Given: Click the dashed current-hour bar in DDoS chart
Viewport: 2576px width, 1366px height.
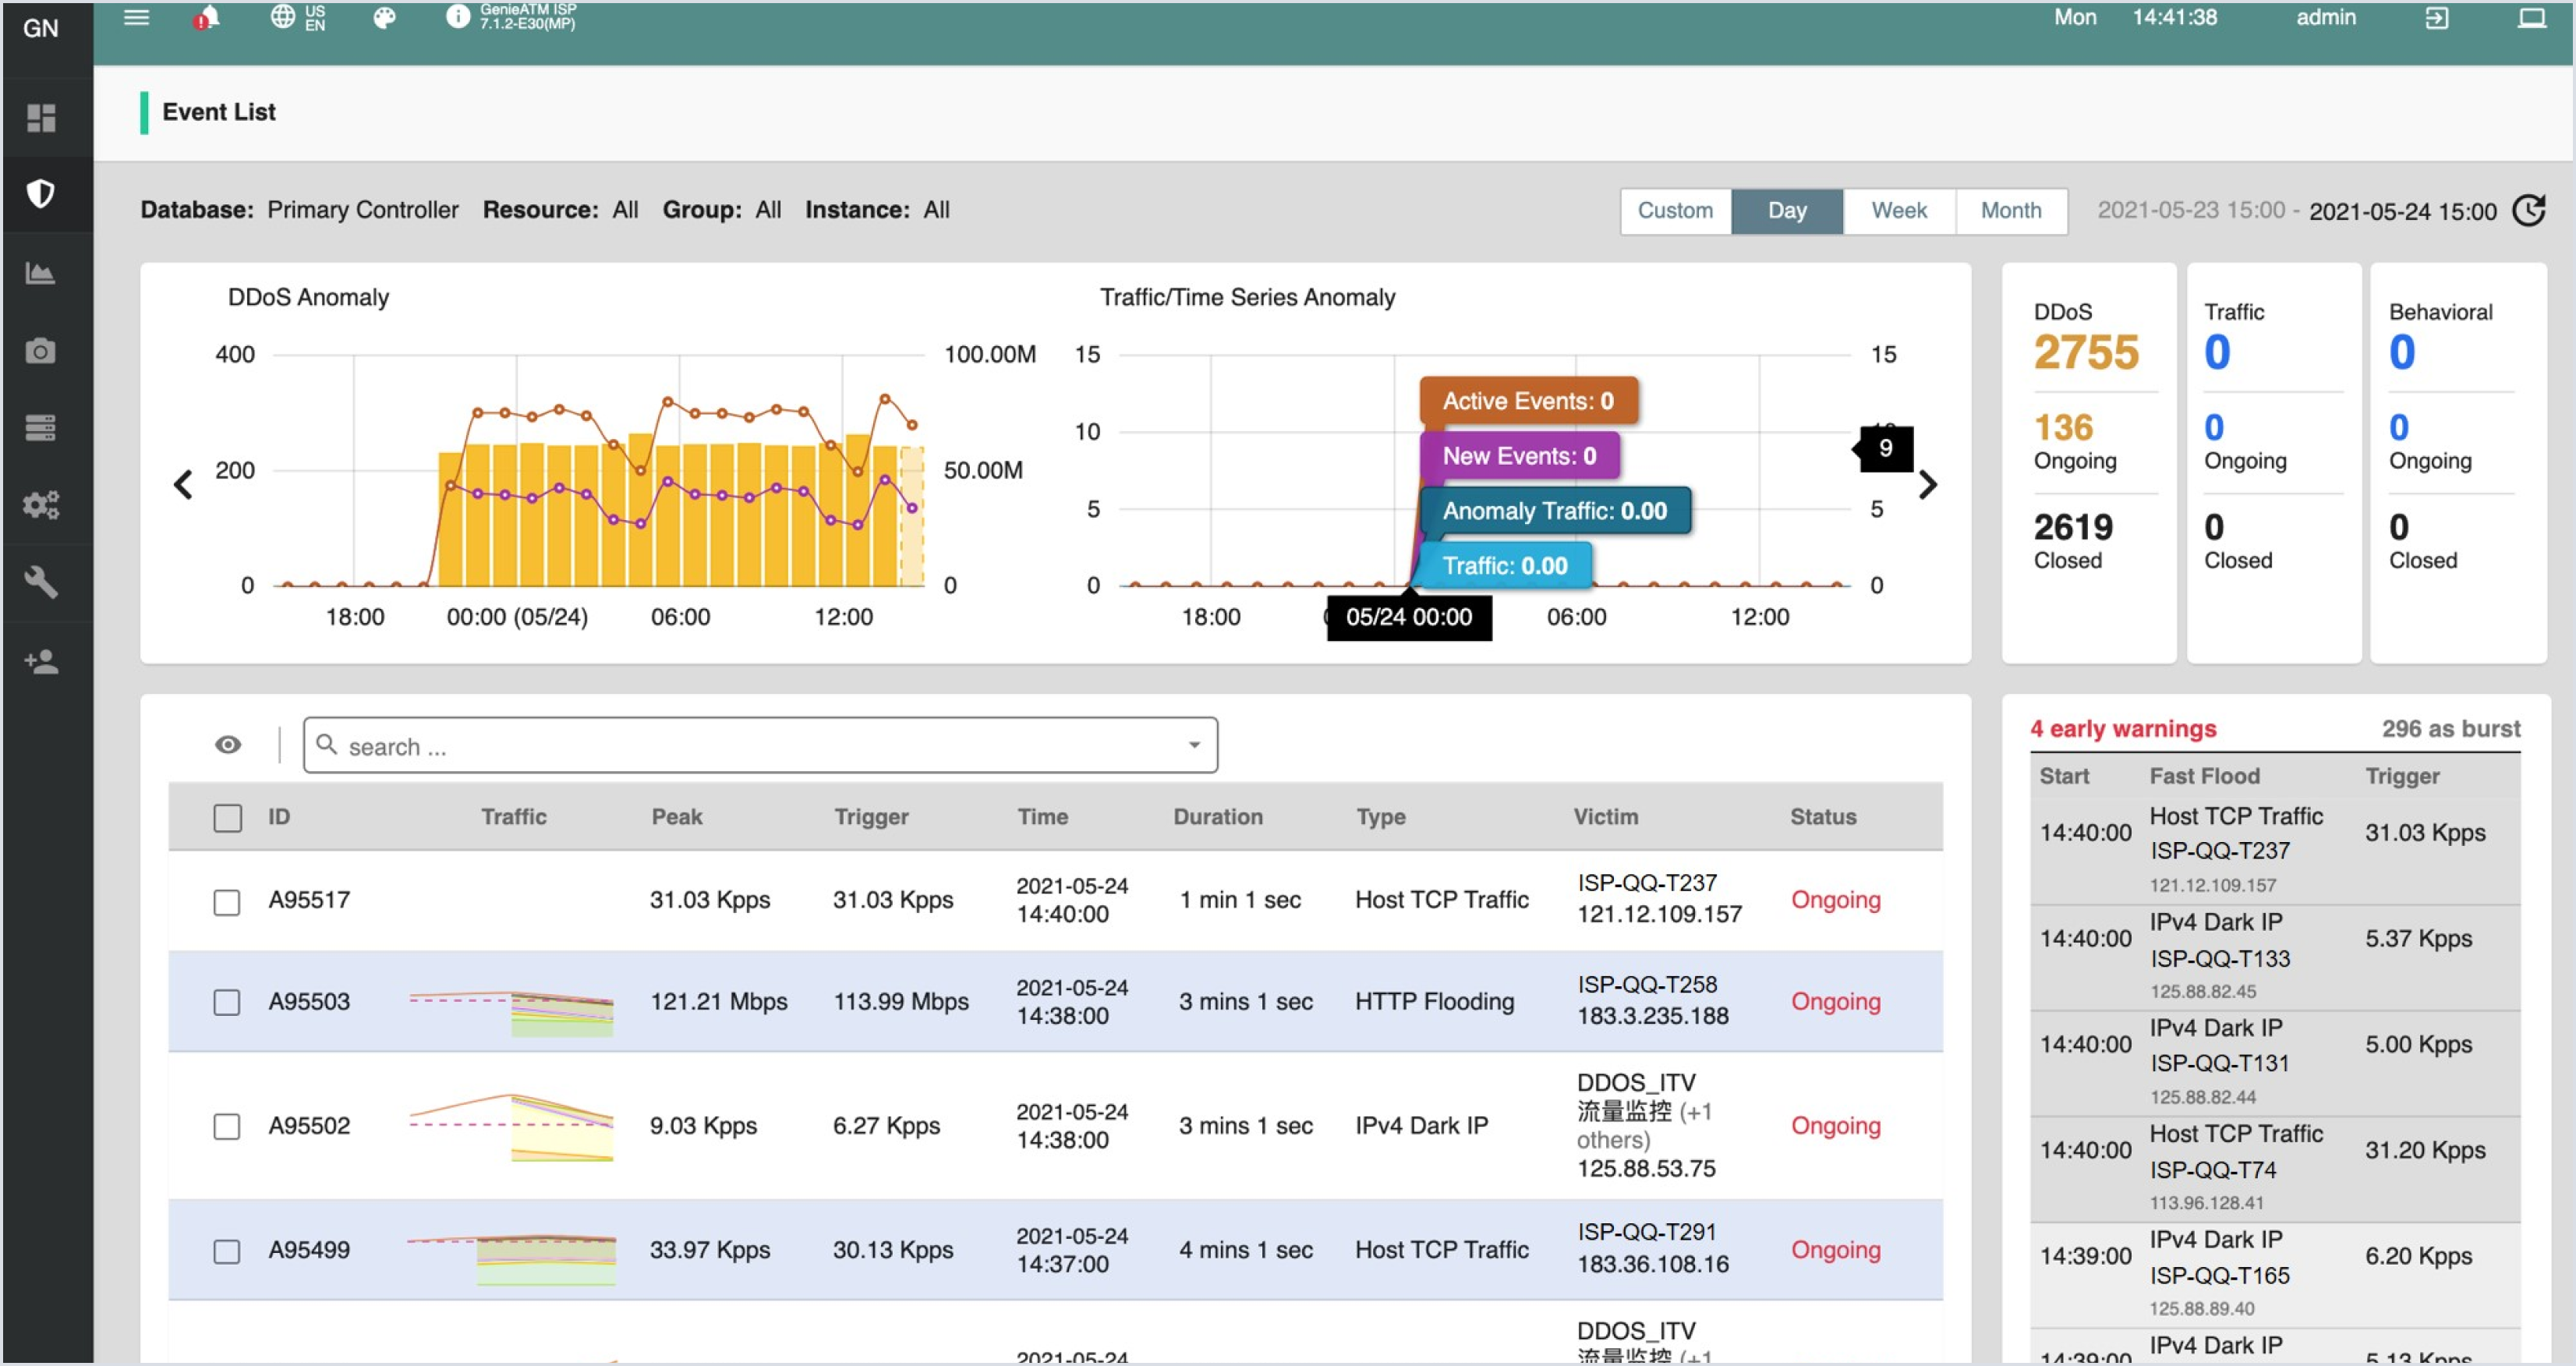Looking at the screenshot, I should [911, 516].
